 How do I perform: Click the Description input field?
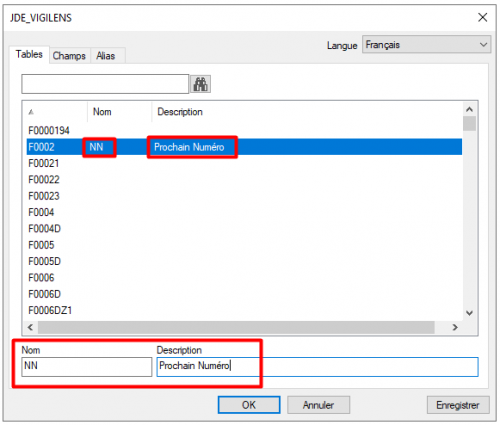317,367
